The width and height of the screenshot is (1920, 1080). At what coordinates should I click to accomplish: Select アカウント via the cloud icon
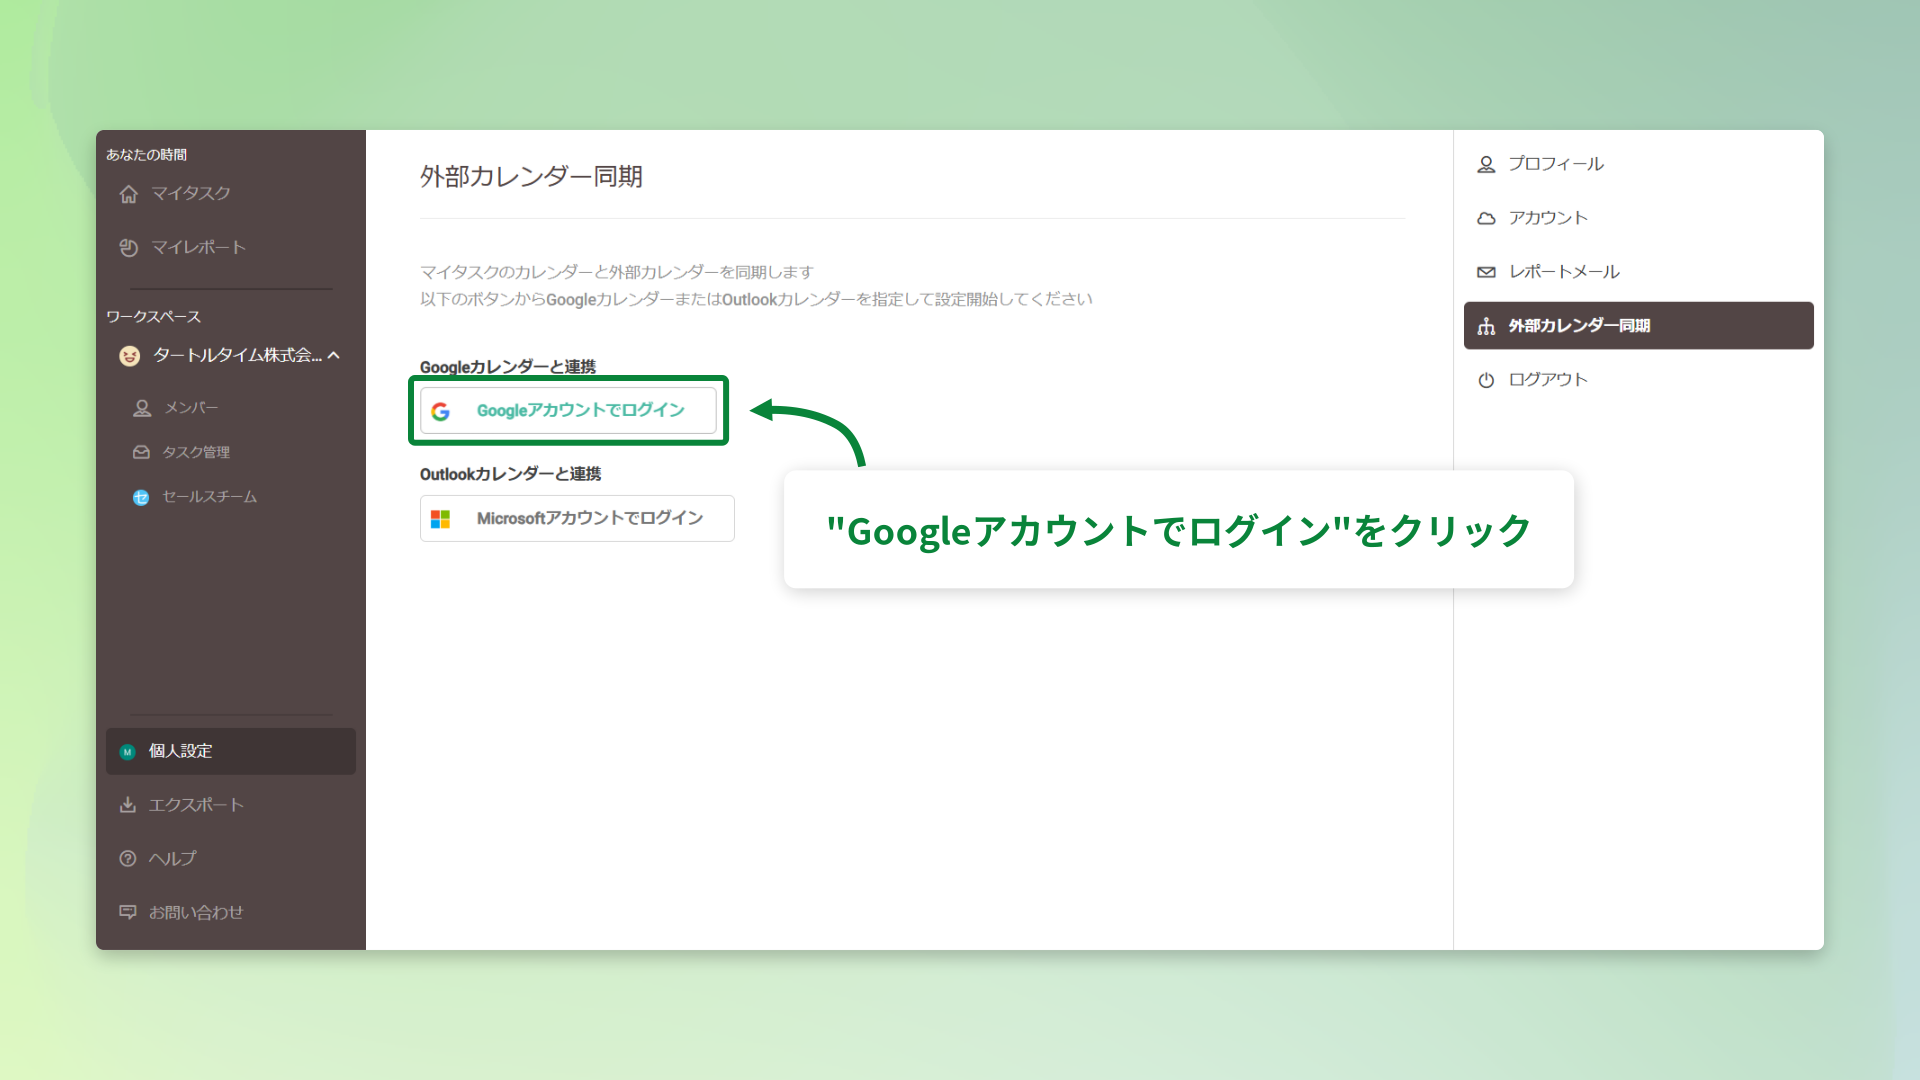pos(1486,217)
